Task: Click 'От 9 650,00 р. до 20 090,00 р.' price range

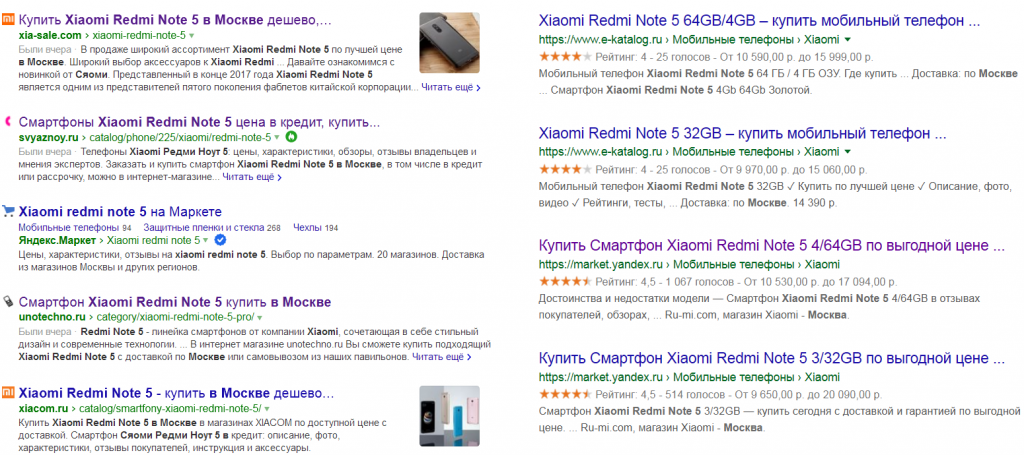Action: tap(808, 395)
